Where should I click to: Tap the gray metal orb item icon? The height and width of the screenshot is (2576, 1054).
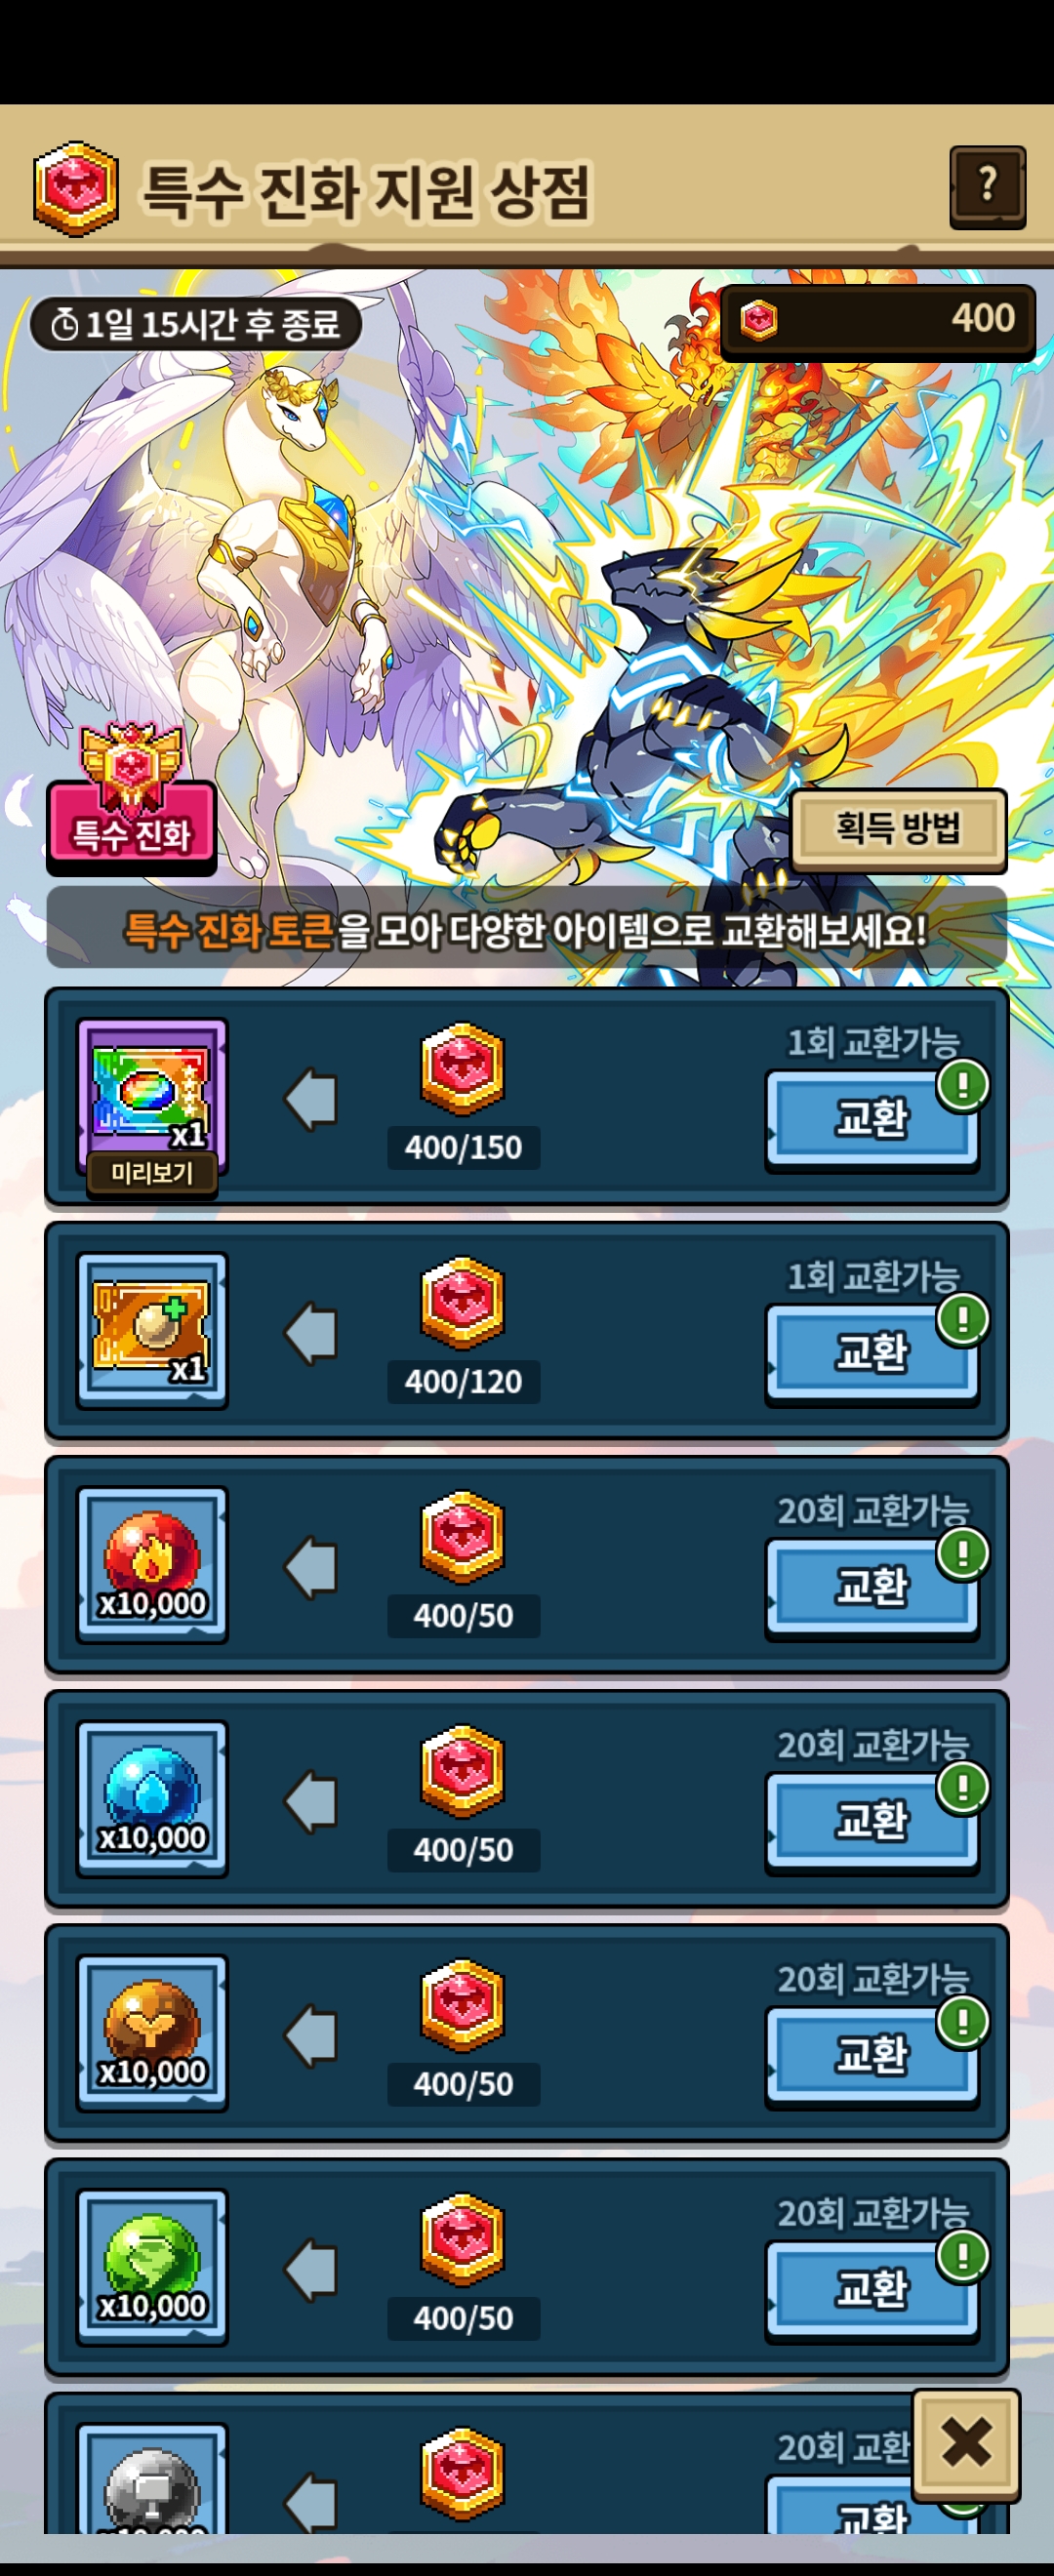click(152, 2478)
